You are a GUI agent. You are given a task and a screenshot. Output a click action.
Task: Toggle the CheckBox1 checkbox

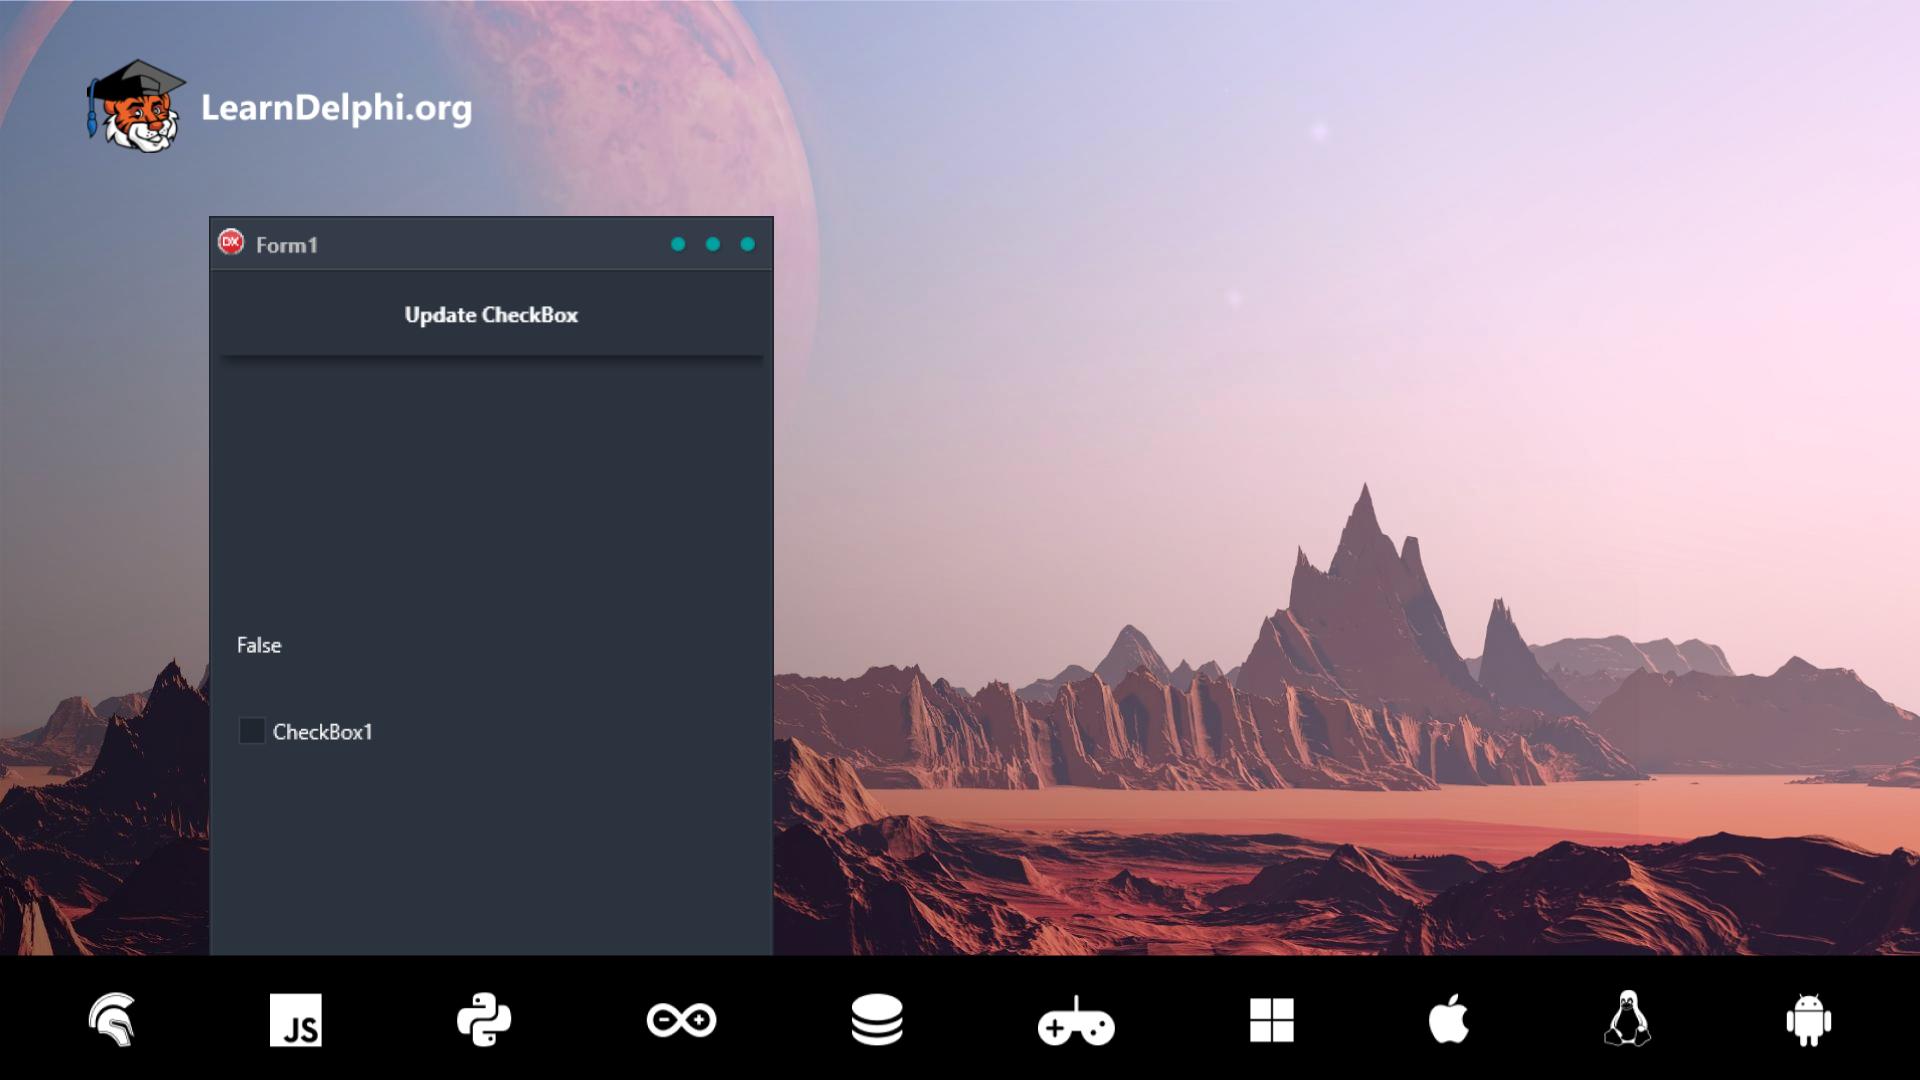[x=252, y=731]
